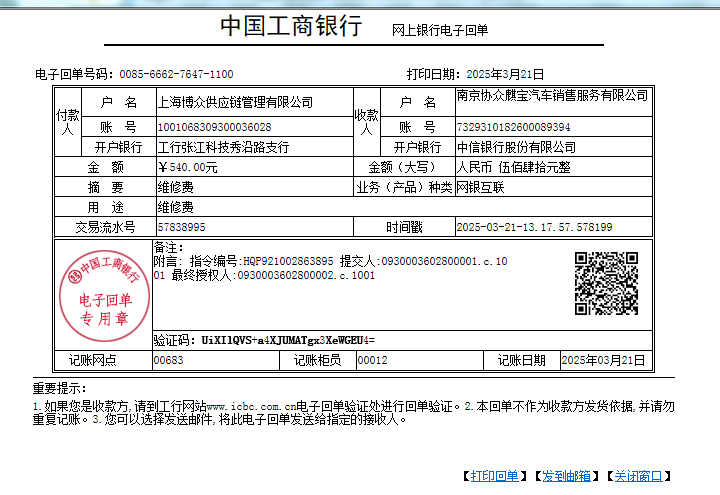Screen dimensions: 720x495
Task: Click the payer bank 工行张江科技秀沿路支行
Action: [x=223, y=147]
